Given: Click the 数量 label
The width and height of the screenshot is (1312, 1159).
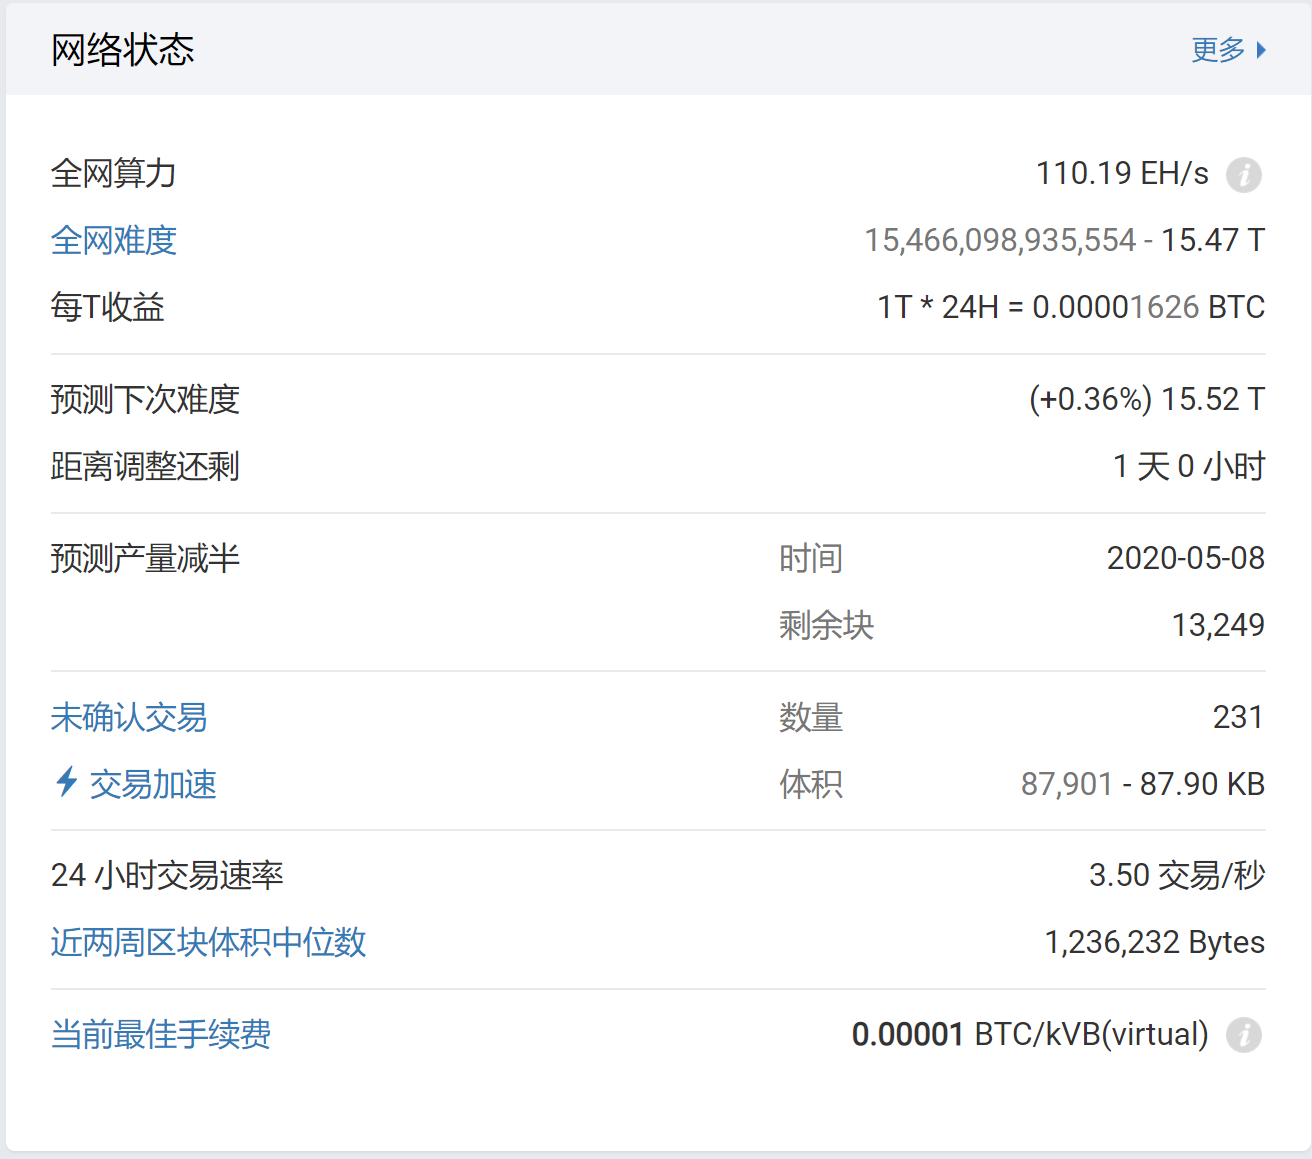Looking at the screenshot, I should pyautogui.click(x=811, y=717).
